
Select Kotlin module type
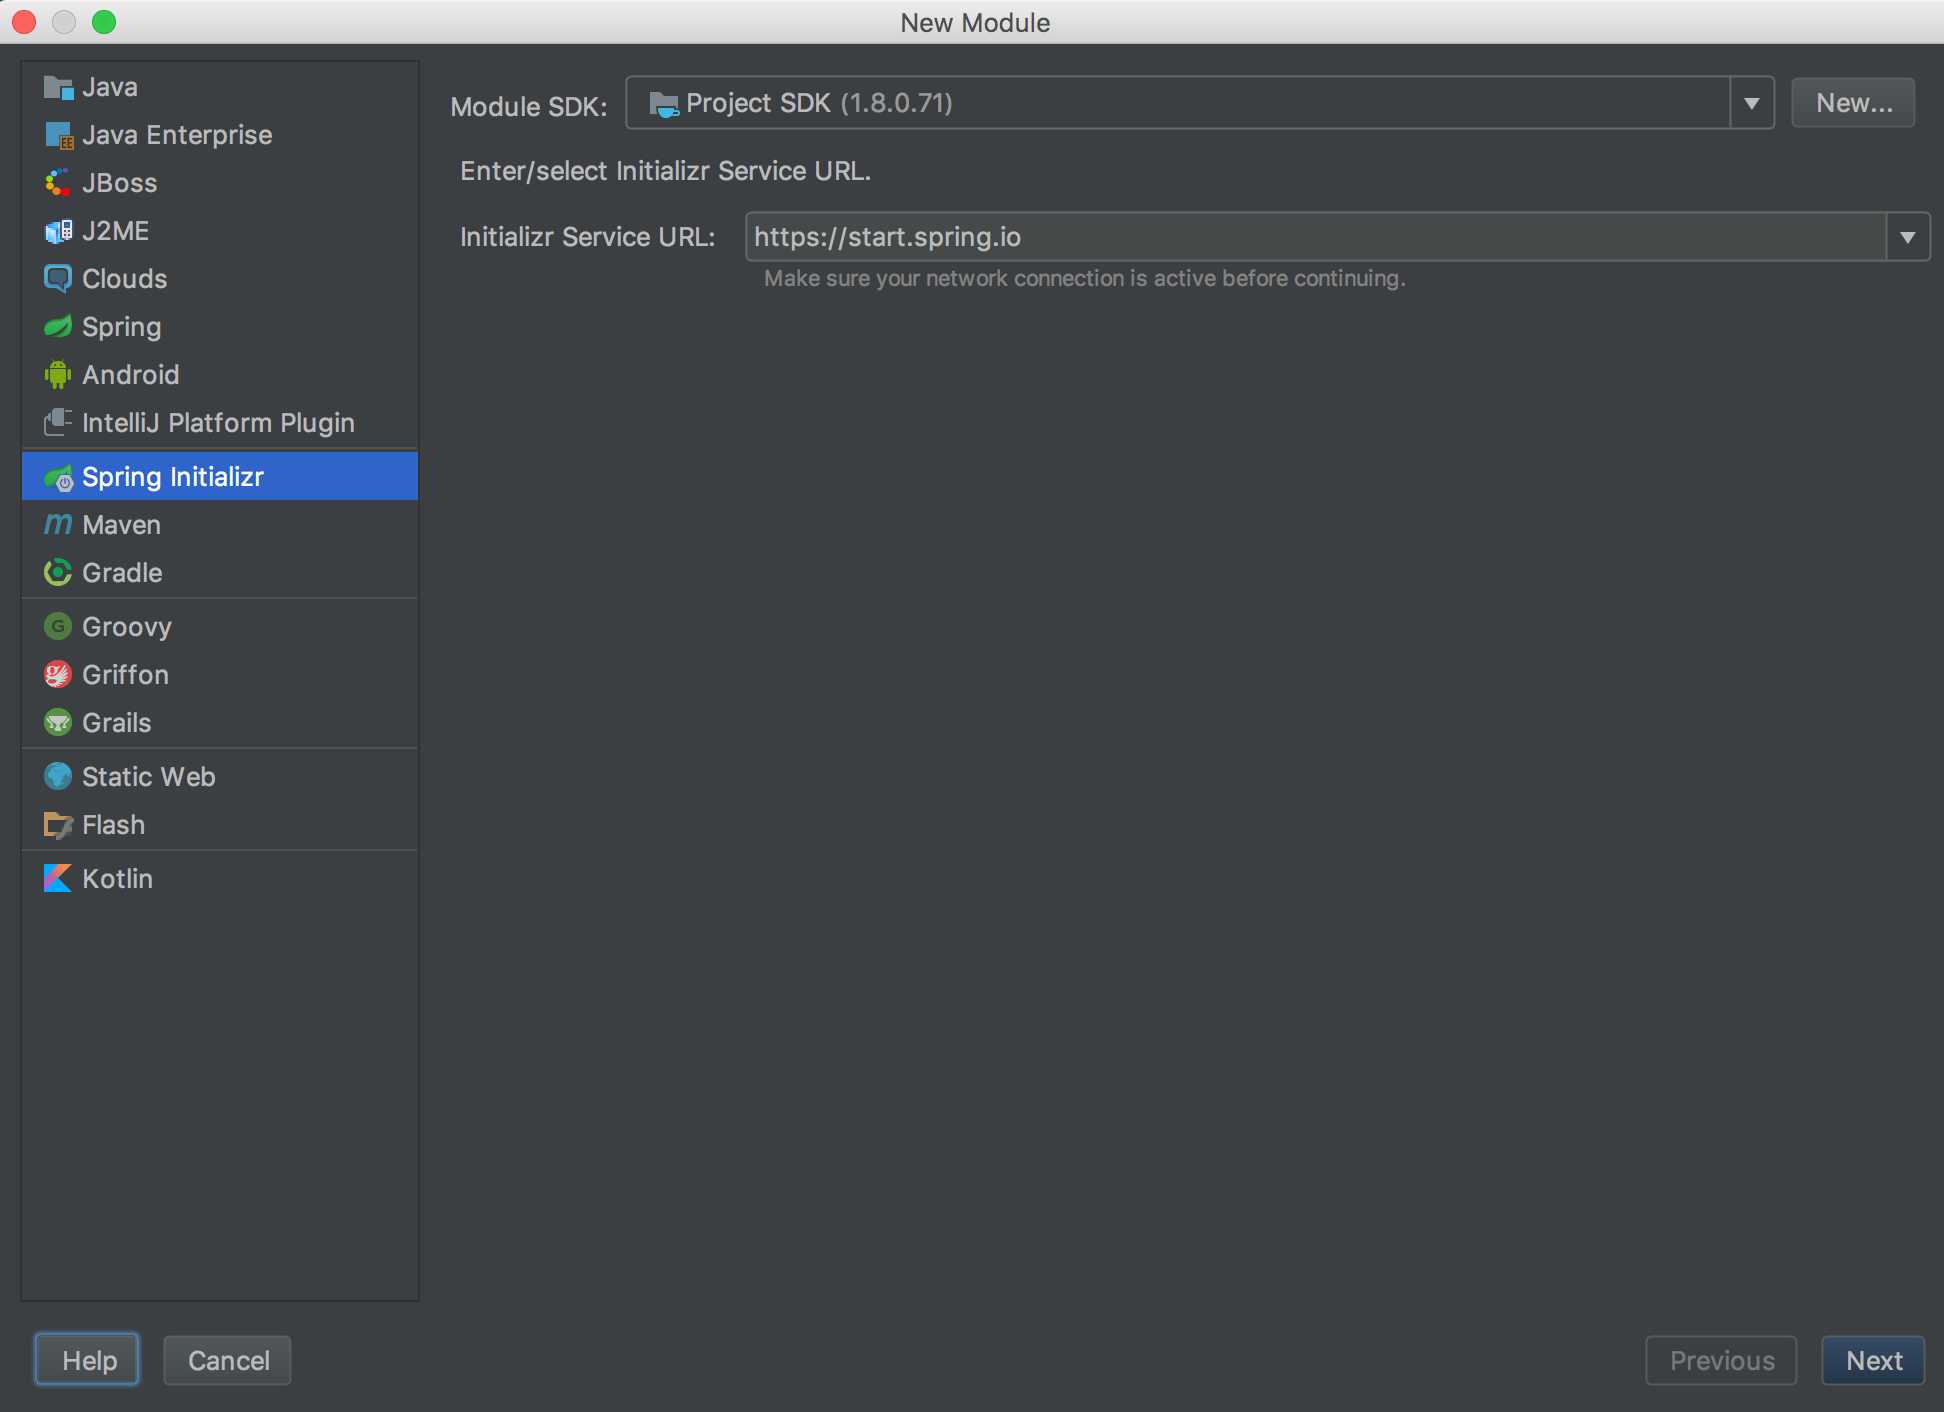click(x=220, y=879)
